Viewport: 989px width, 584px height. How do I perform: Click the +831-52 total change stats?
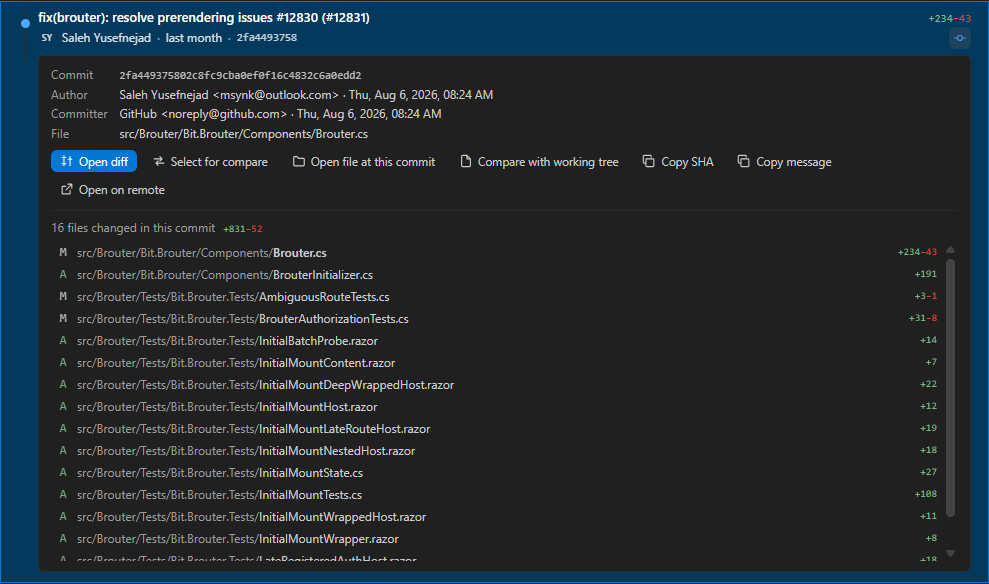(x=243, y=229)
